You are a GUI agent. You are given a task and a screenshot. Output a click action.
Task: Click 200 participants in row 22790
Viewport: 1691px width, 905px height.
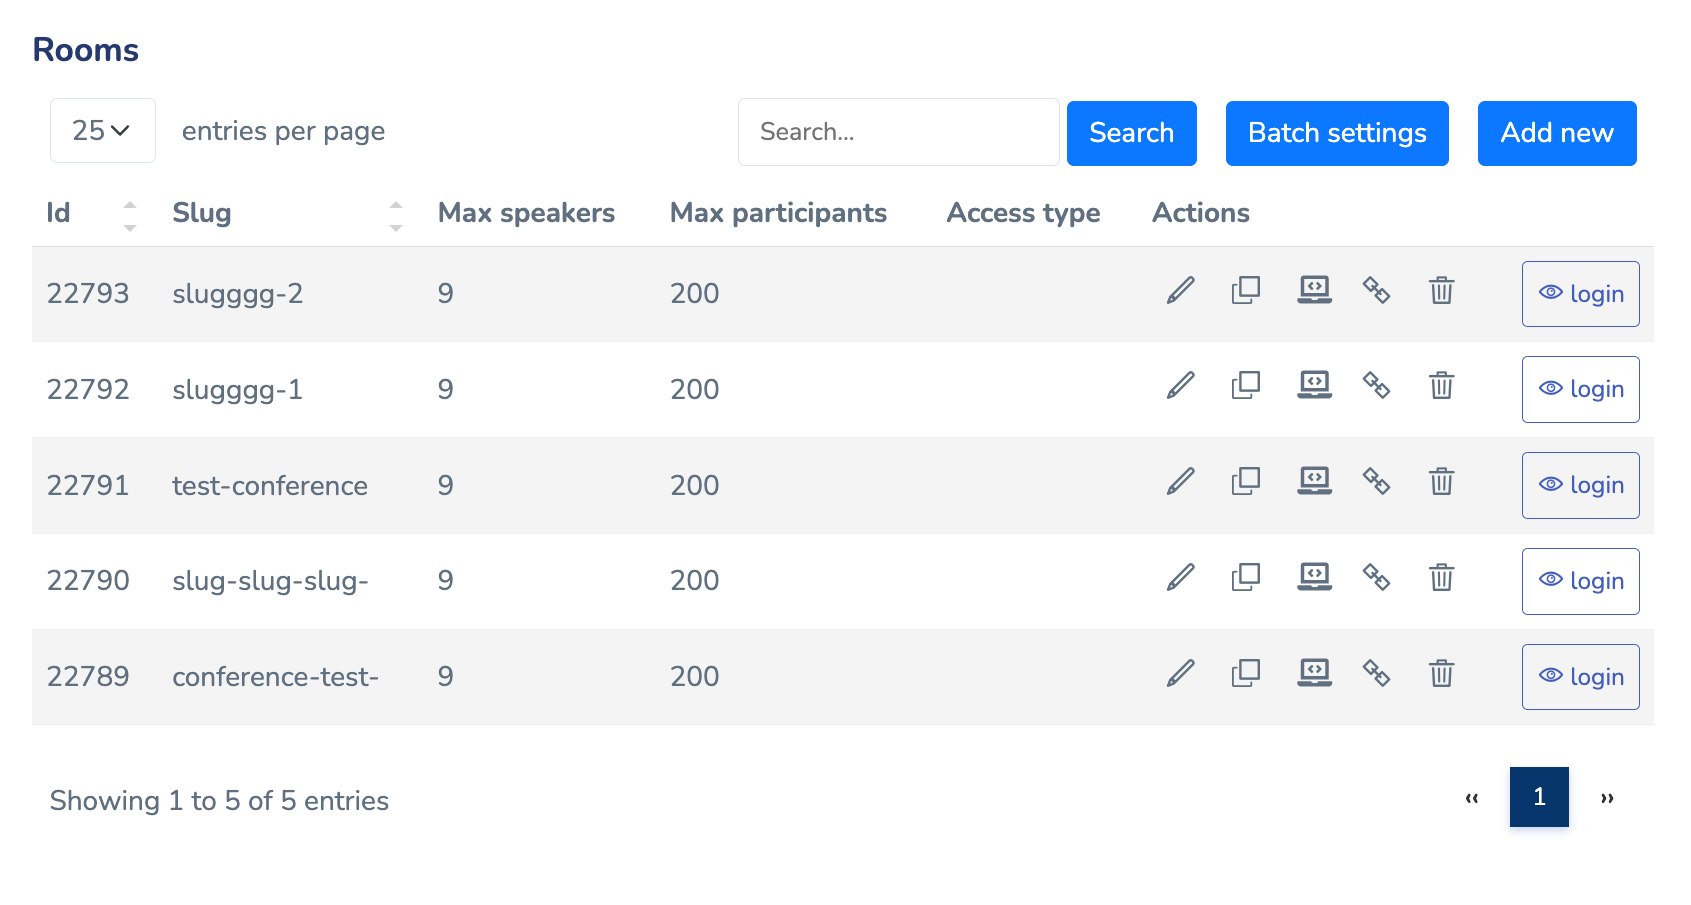[695, 580]
